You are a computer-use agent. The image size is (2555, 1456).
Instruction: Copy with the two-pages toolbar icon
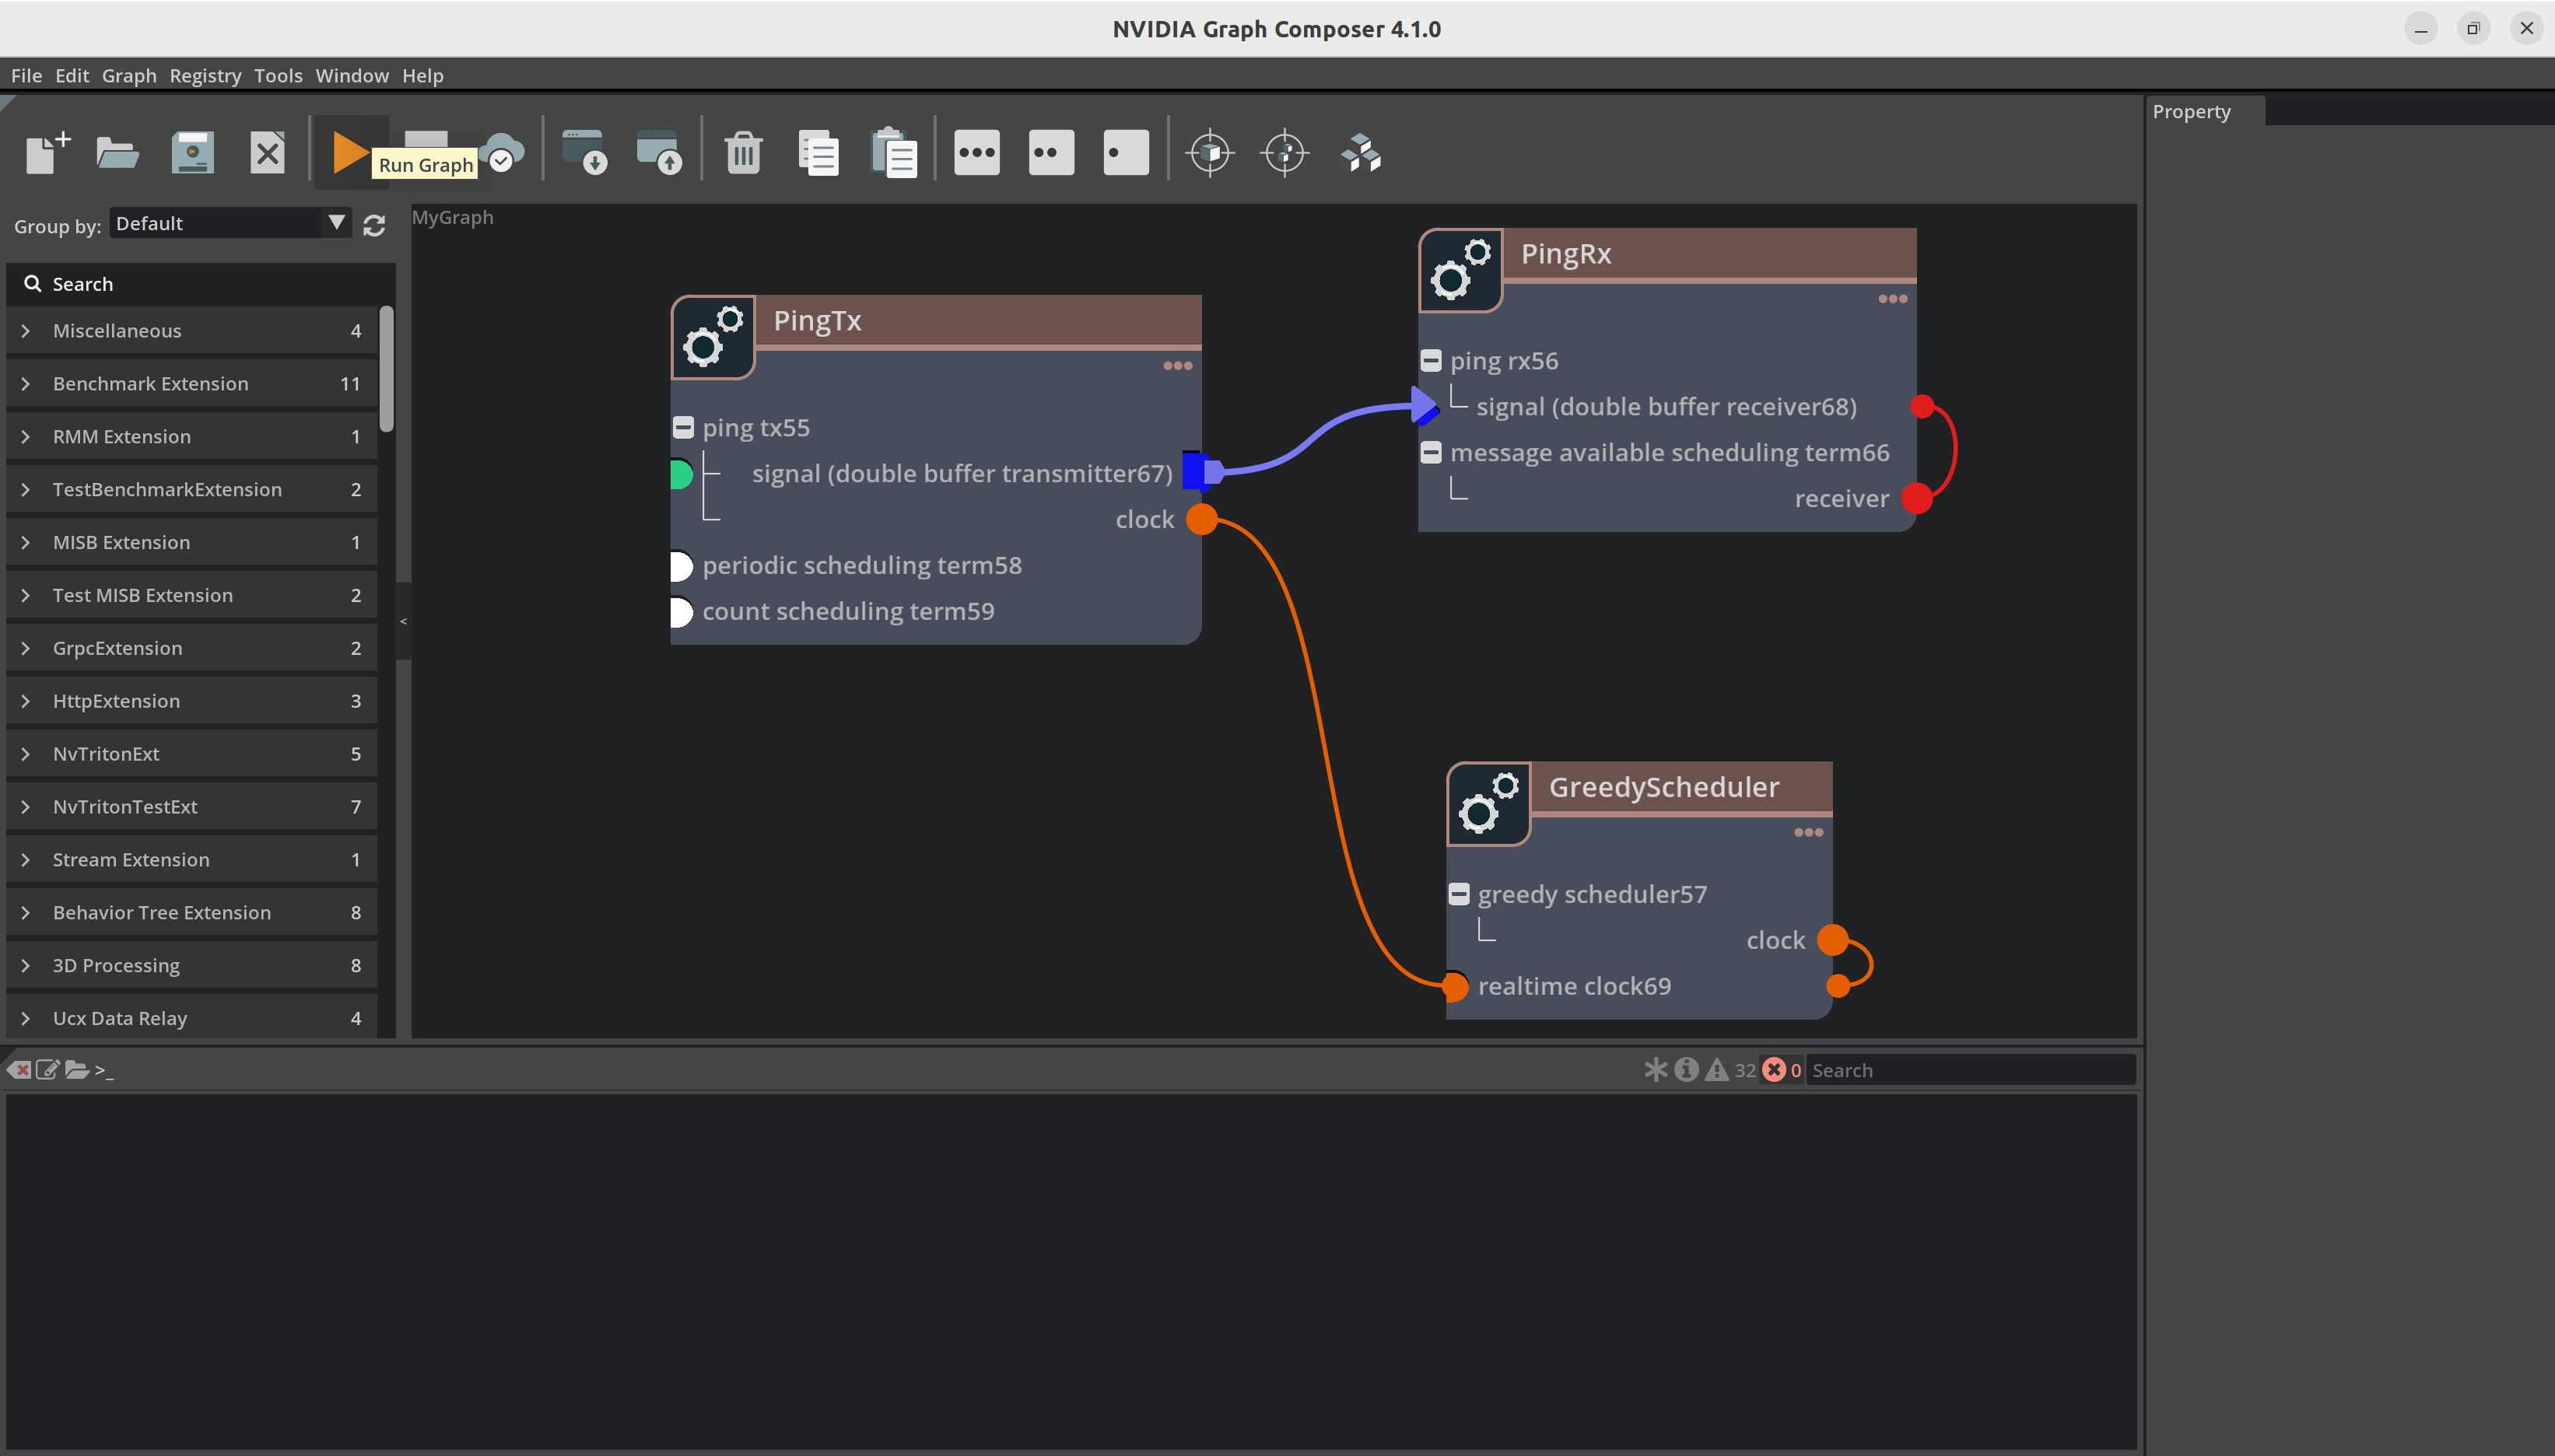pos(818,153)
